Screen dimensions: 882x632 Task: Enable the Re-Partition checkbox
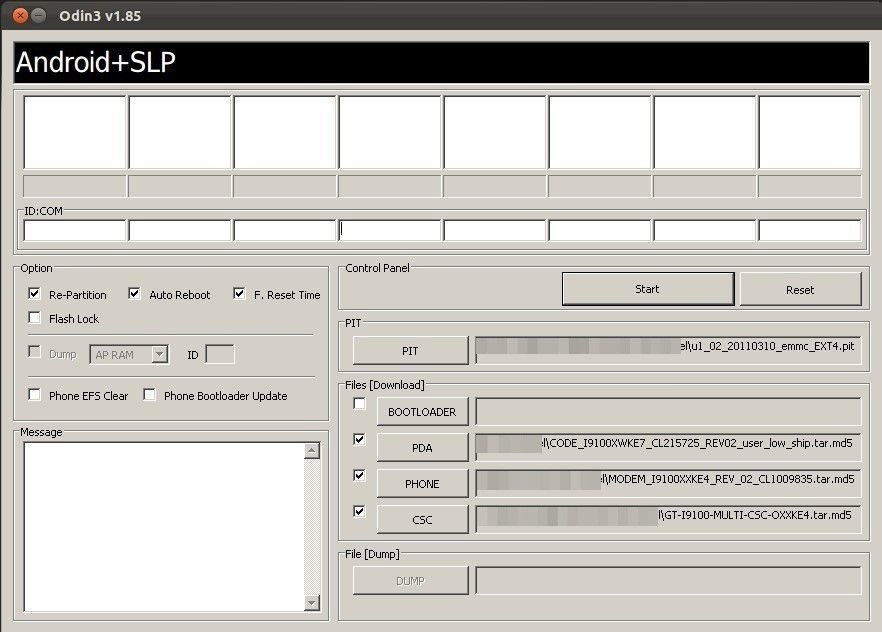tap(34, 294)
